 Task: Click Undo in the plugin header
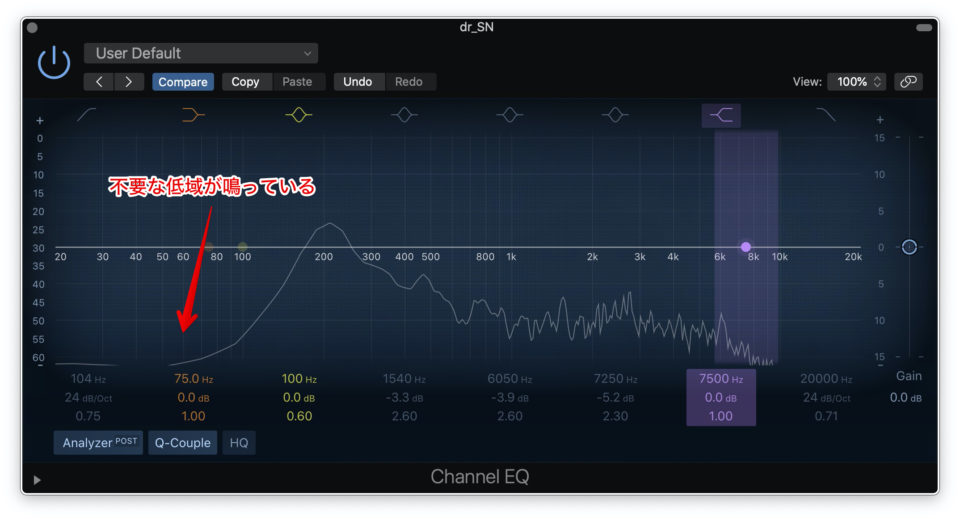coord(357,82)
